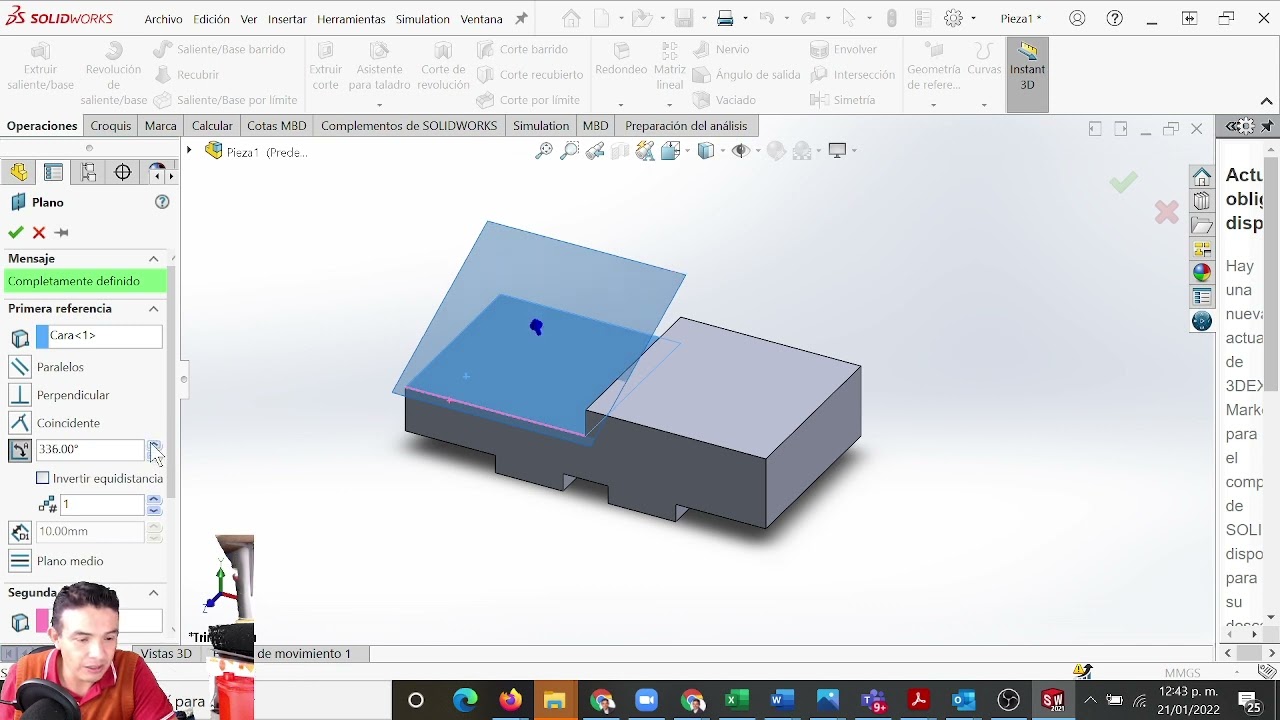The width and height of the screenshot is (1280, 720).
Task: Open the DimXpertManager crosshair tab
Action: (123, 172)
